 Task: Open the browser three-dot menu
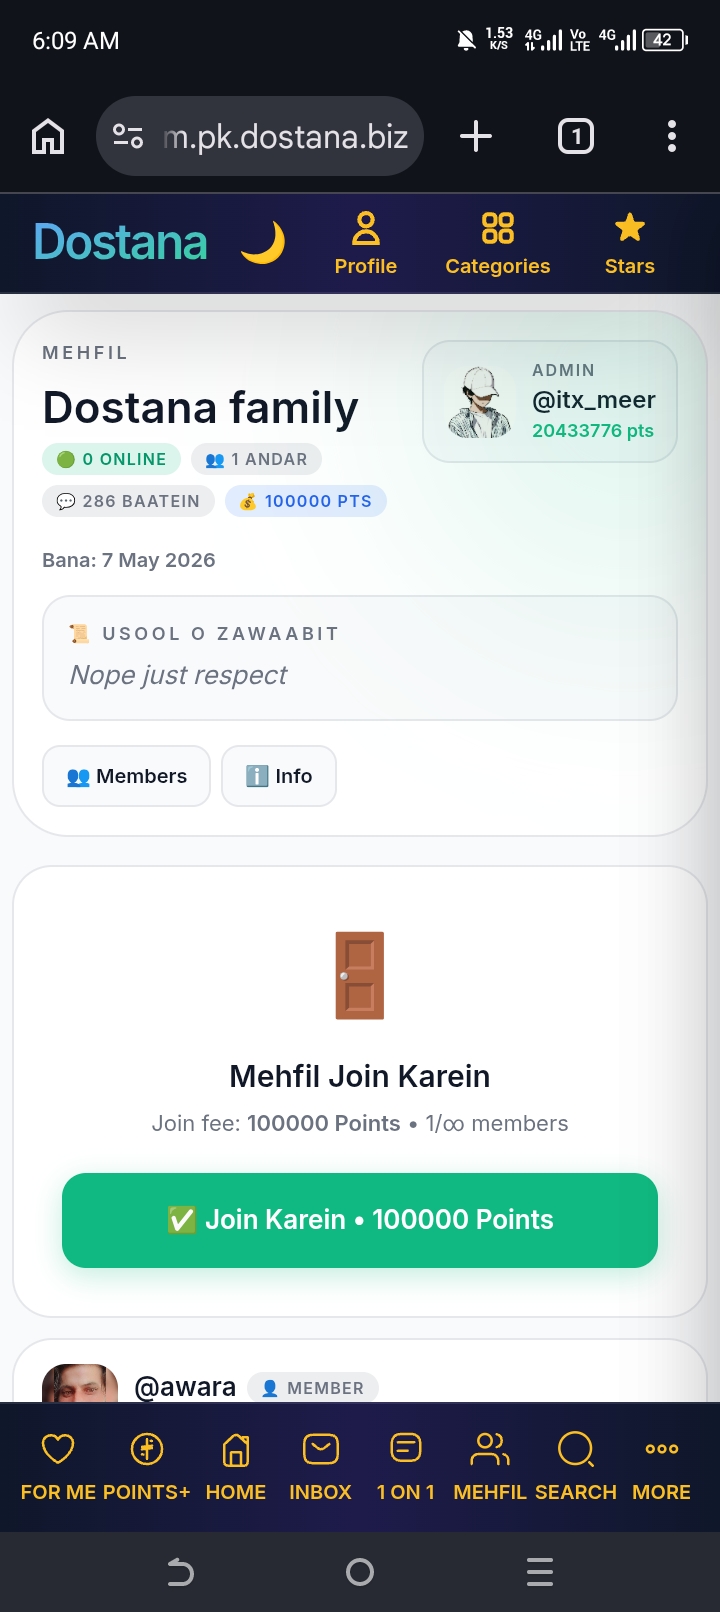pyautogui.click(x=672, y=136)
